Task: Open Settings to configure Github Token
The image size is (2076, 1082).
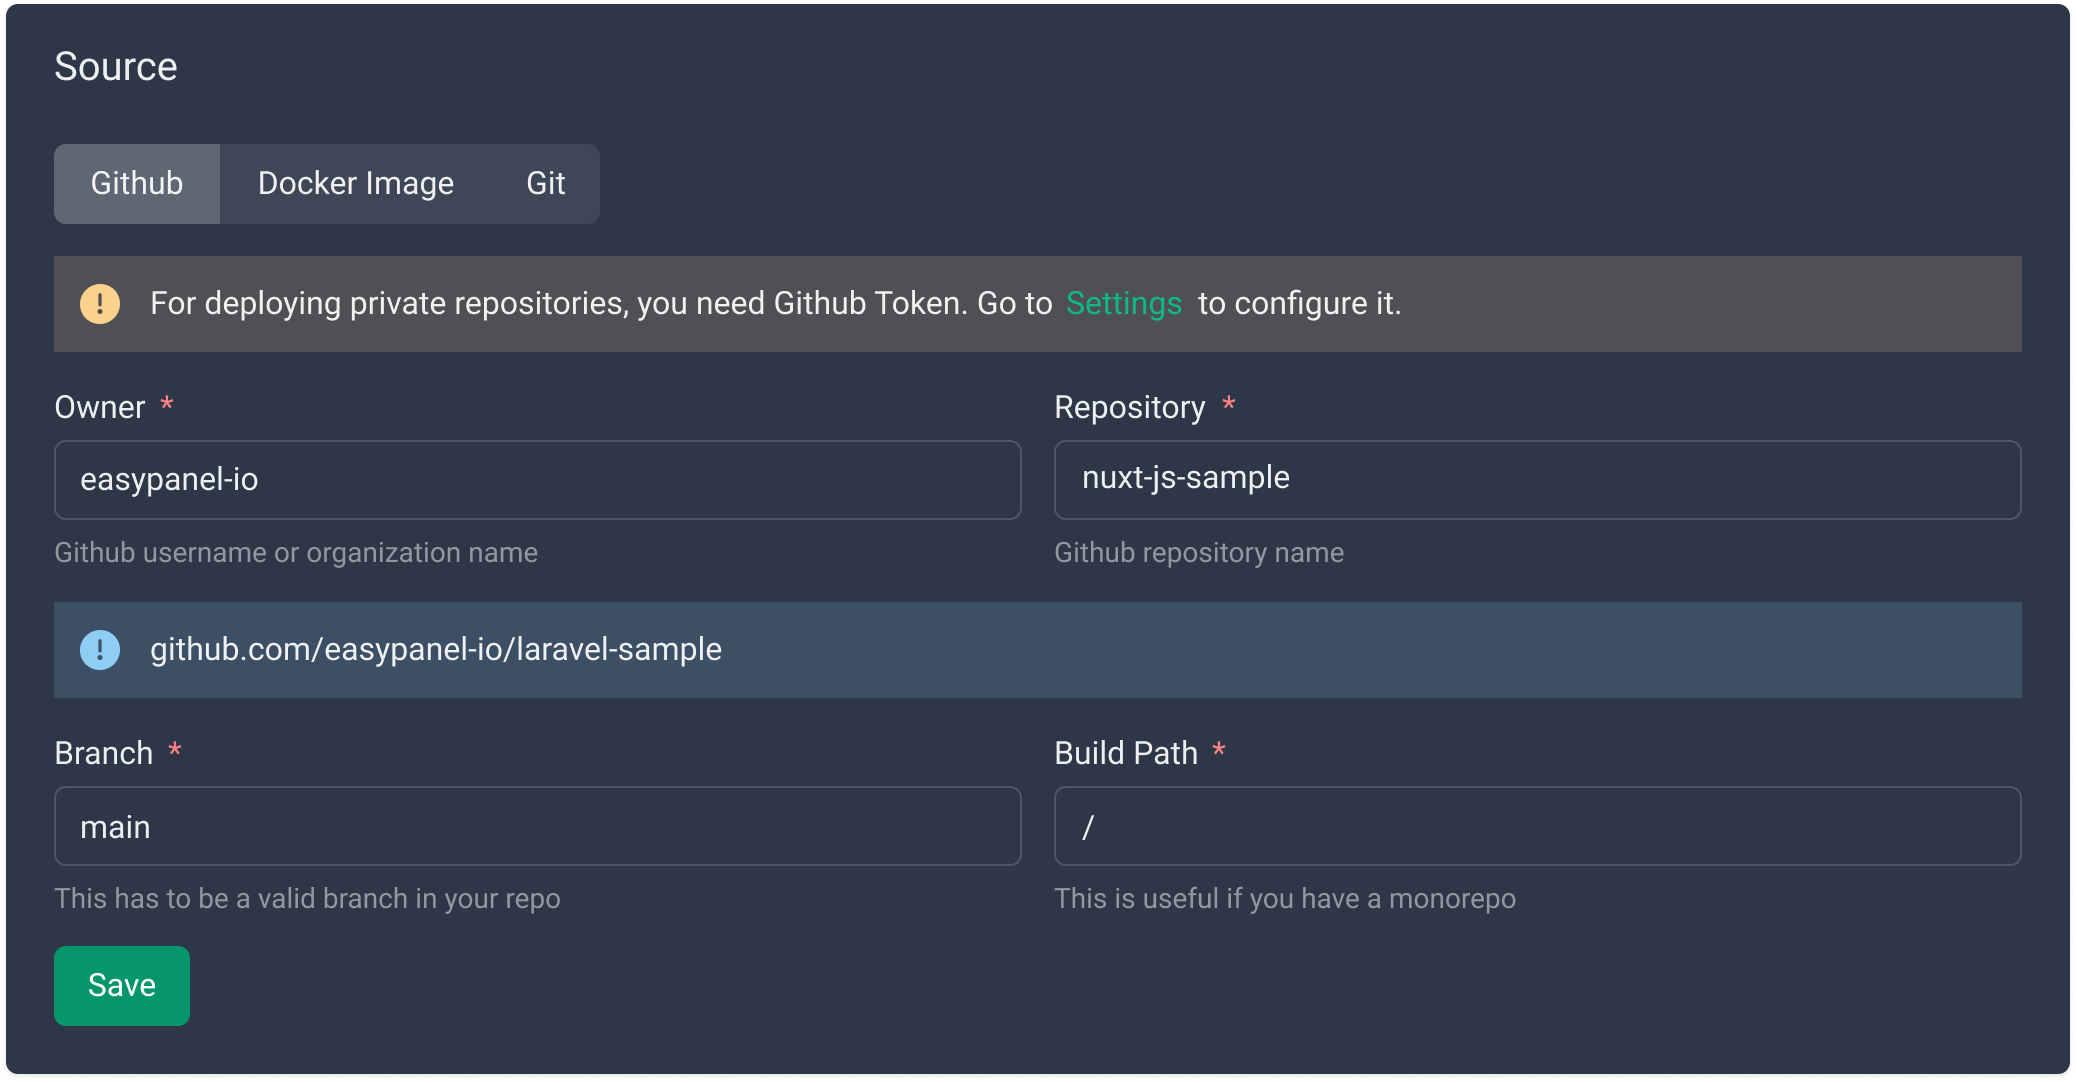Action: pos(1123,303)
